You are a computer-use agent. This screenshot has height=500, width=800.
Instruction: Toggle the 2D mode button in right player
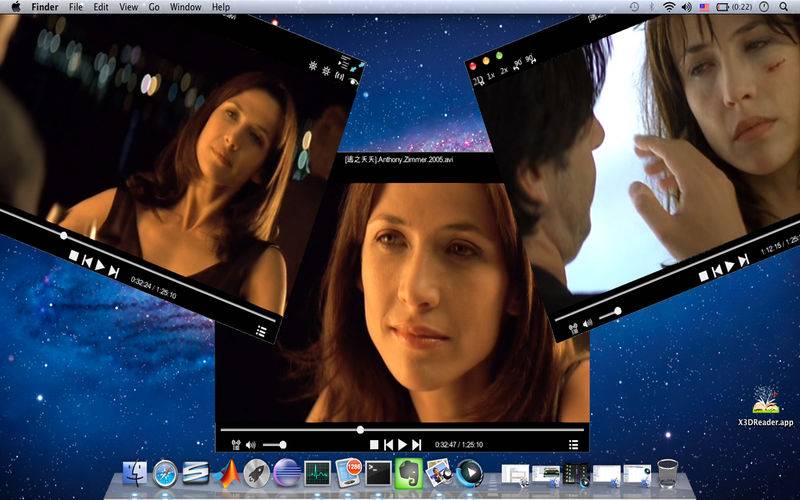(479, 81)
